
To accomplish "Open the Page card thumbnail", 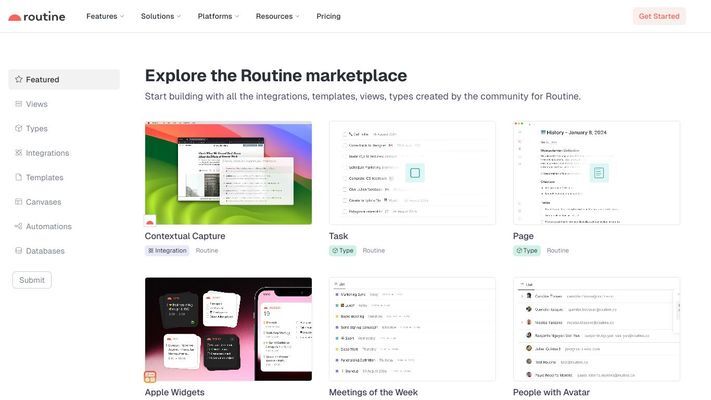I will [596, 173].
